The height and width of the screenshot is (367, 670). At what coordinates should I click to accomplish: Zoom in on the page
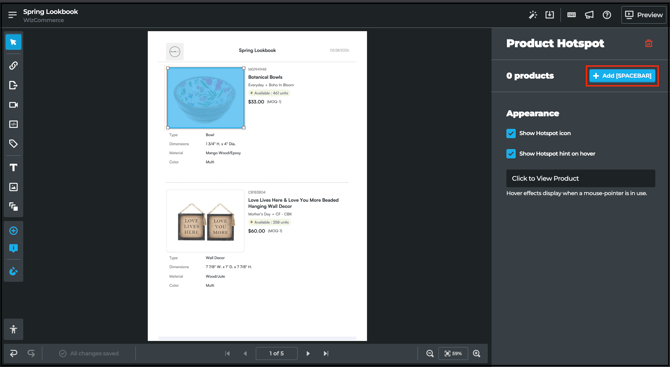476,353
